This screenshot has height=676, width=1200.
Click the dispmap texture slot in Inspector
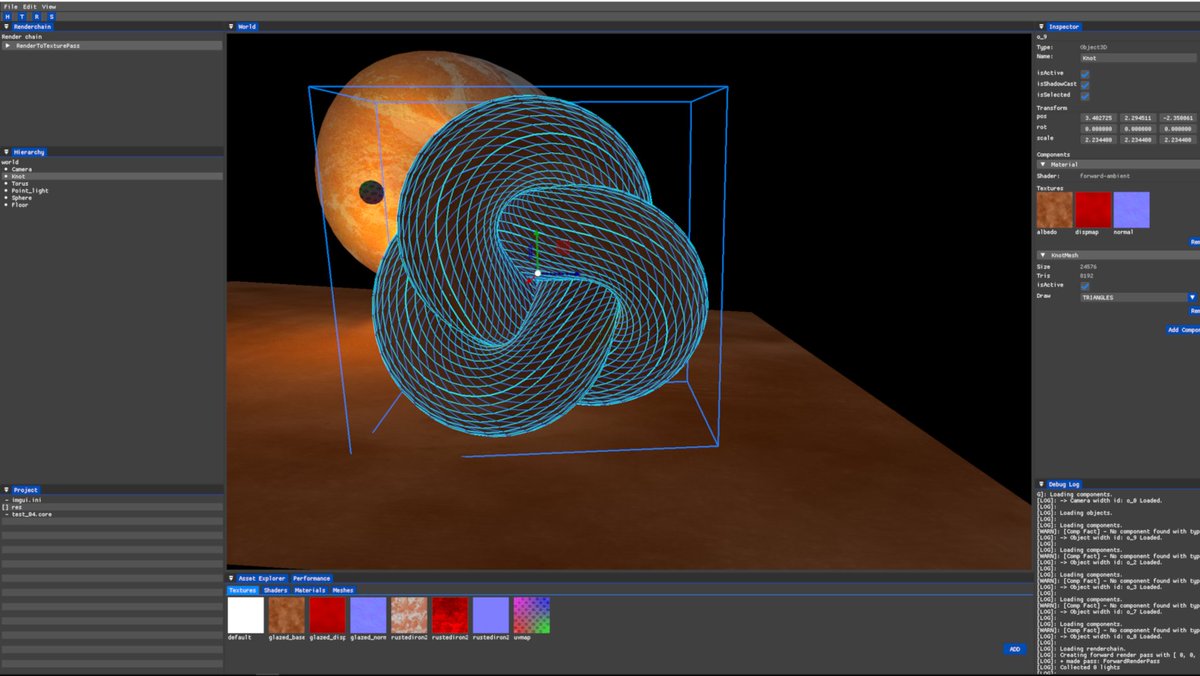coord(1093,210)
